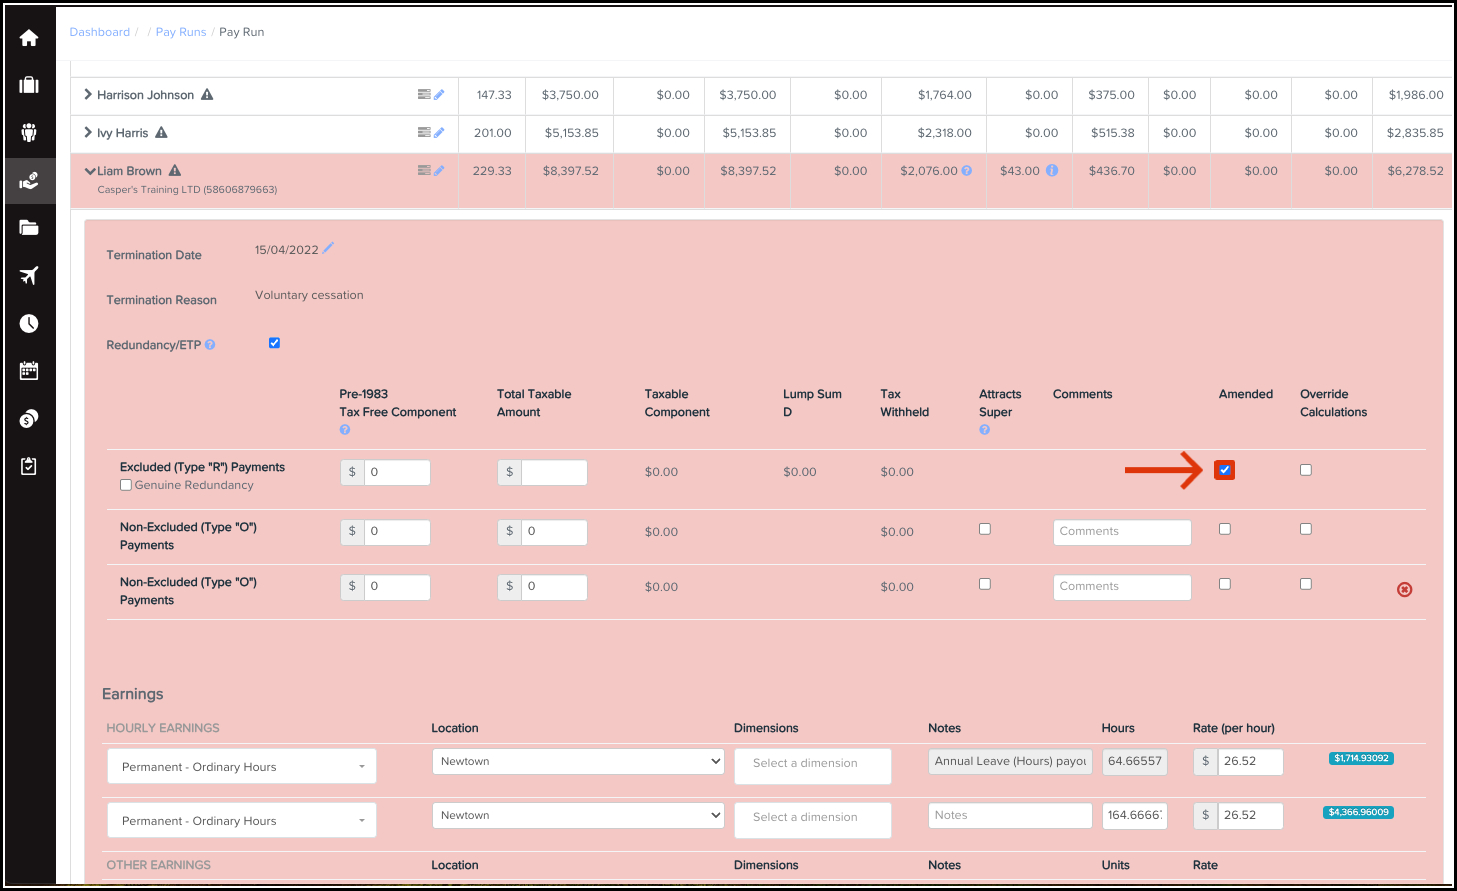This screenshot has height=891, width=1457.
Task: Click first Comments field for Non-Excluded payments
Action: (x=1121, y=532)
